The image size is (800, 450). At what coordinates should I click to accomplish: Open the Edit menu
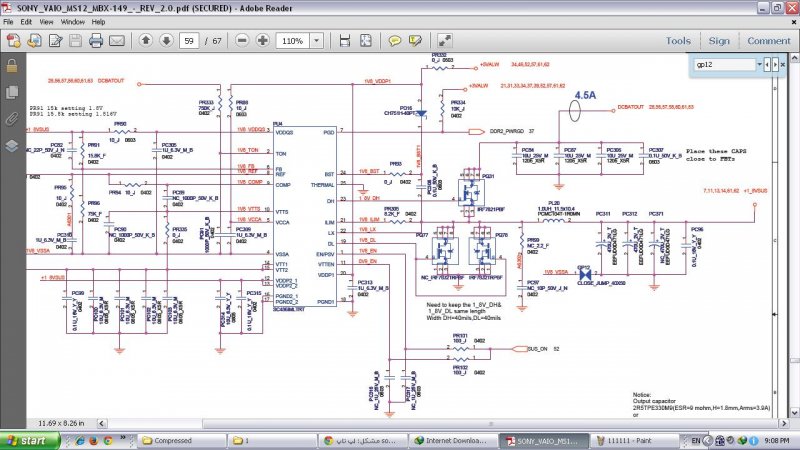[x=26, y=22]
